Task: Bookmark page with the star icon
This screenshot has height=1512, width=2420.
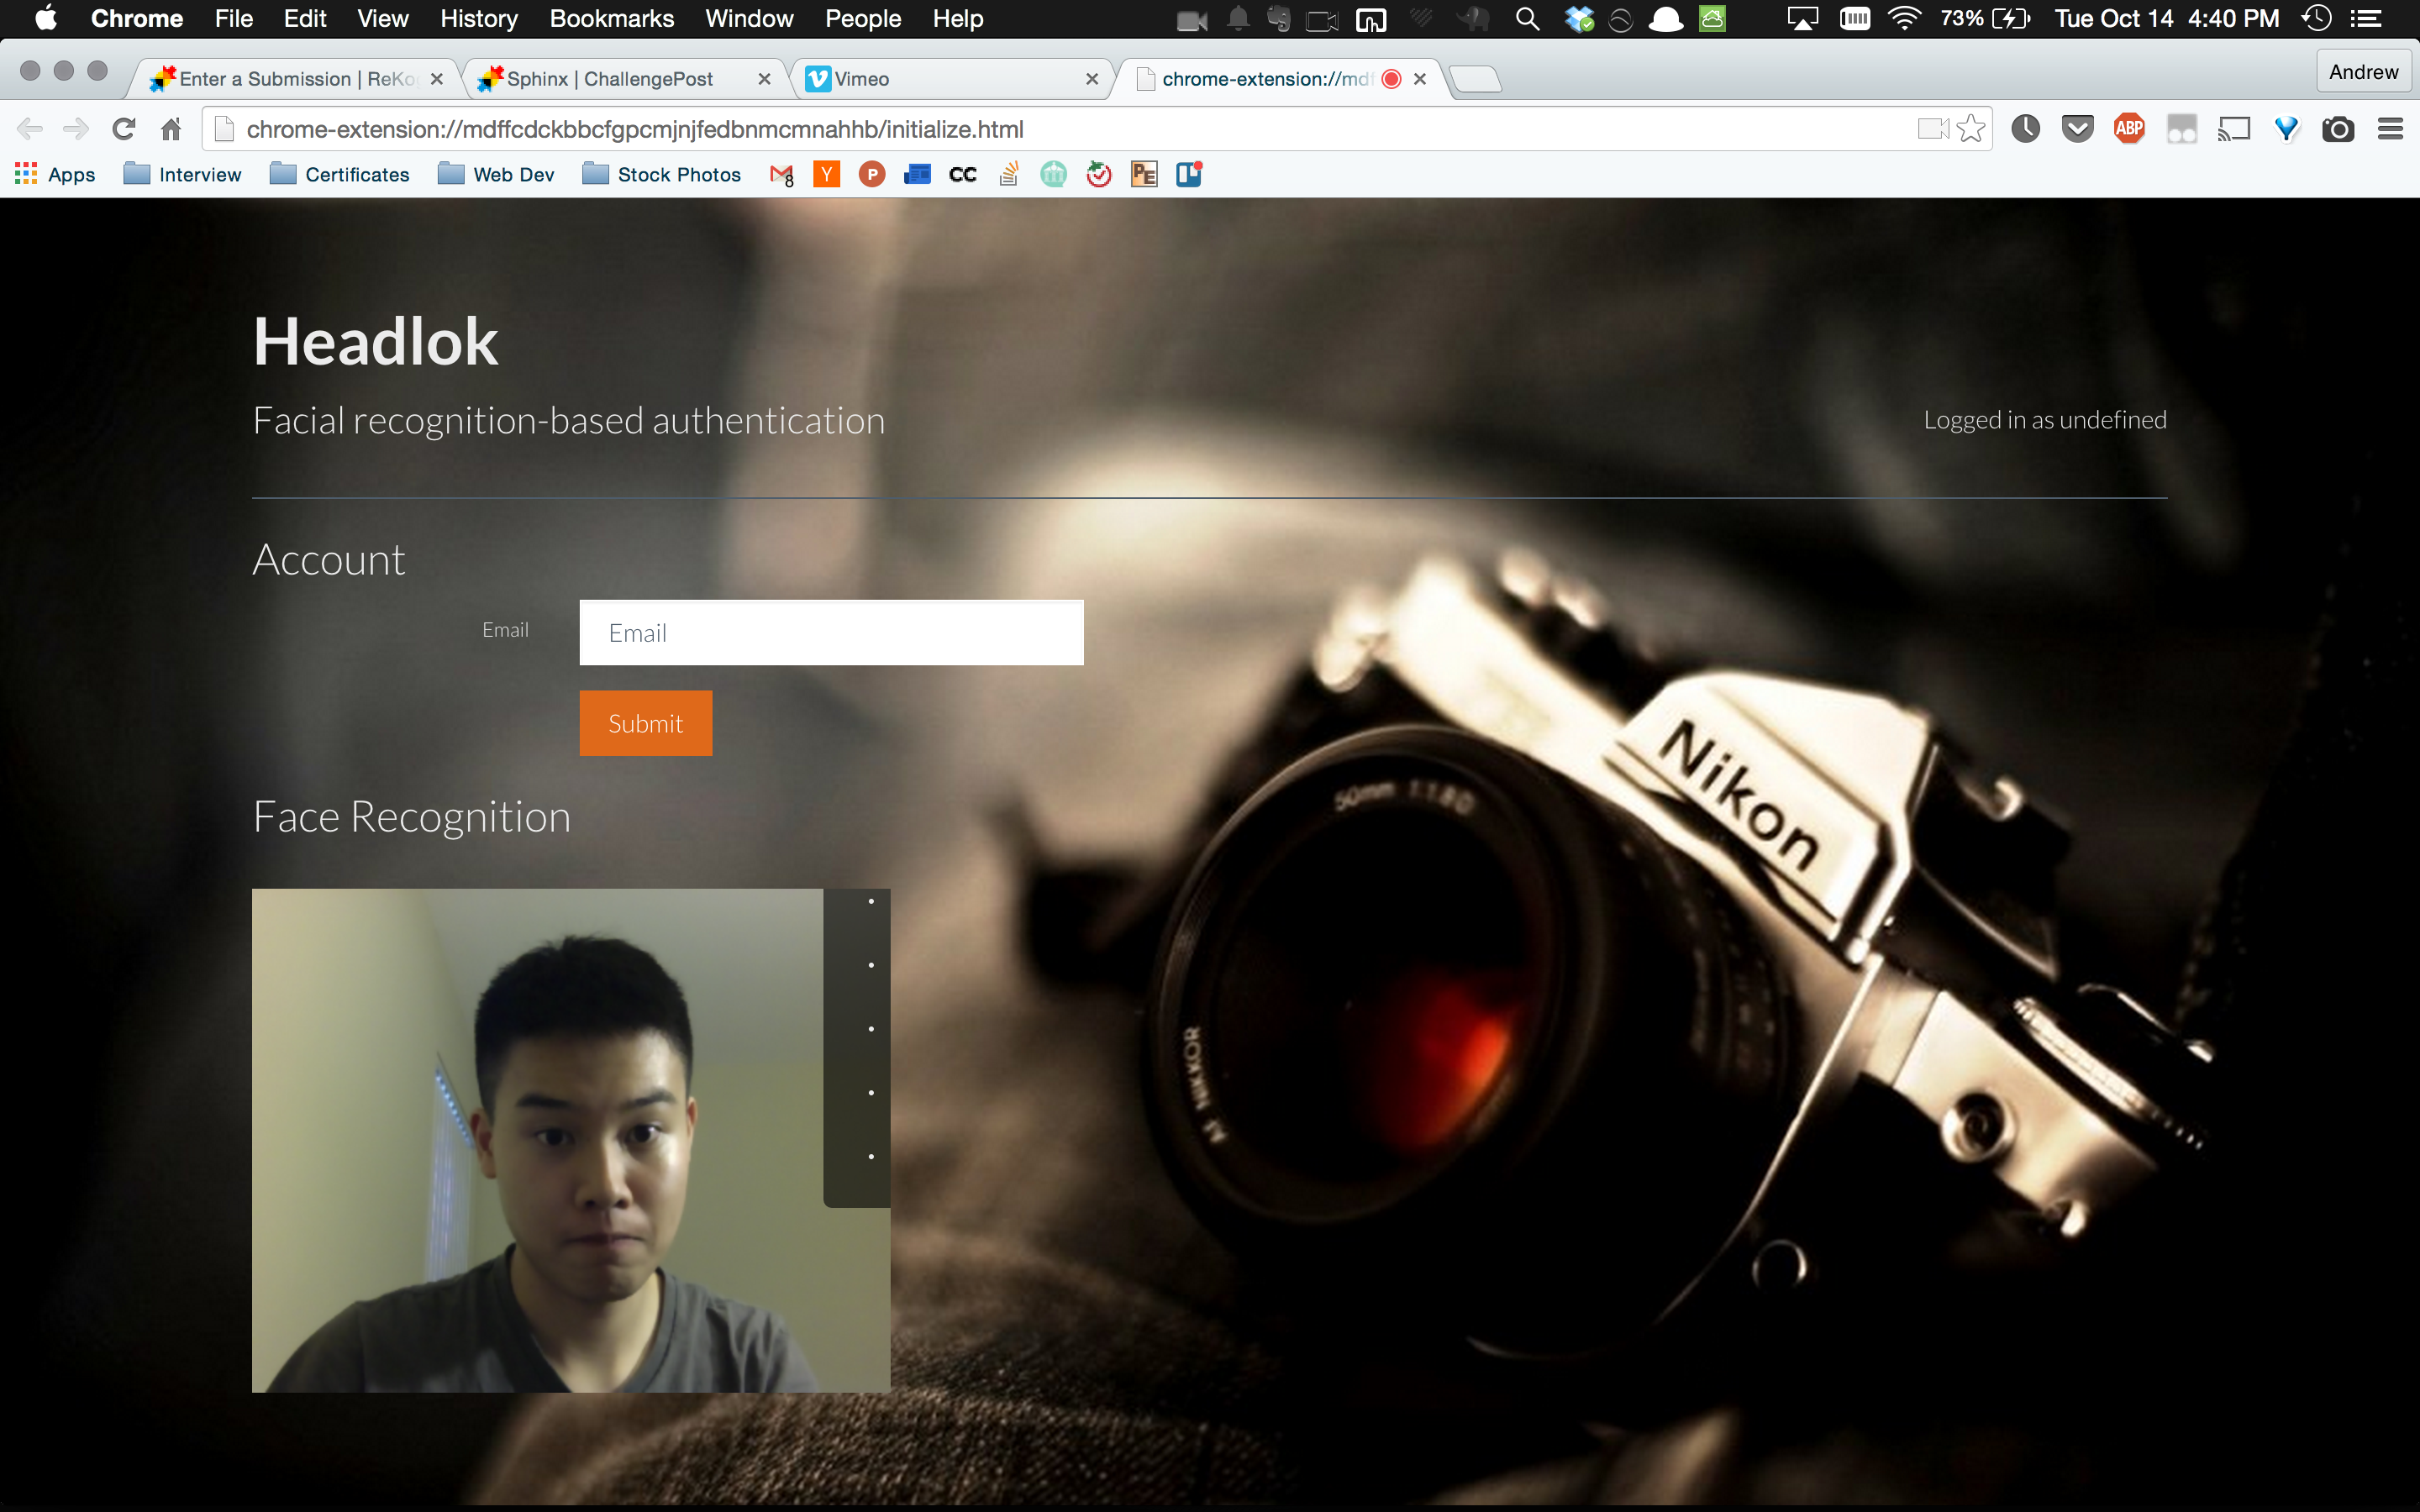Action: click(x=1970, y=129)
